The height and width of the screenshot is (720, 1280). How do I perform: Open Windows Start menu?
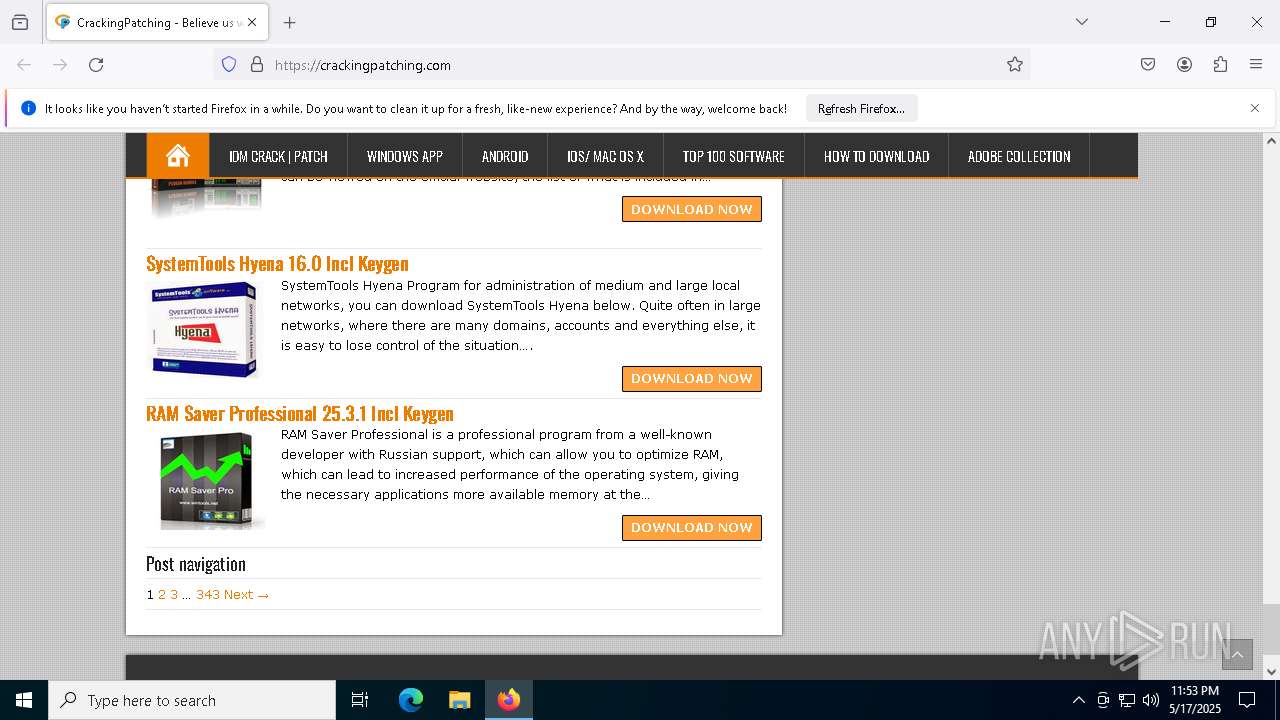[x=24, y=700]
